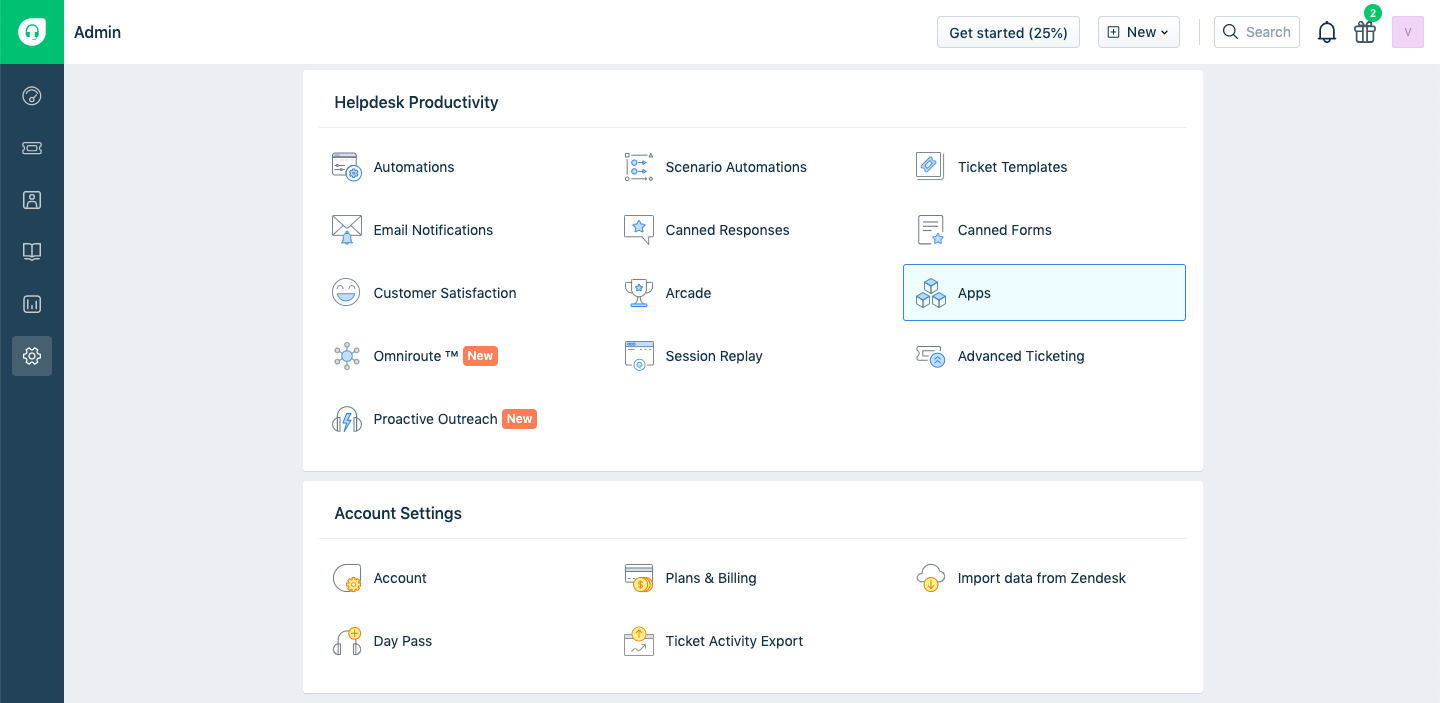Viewport: 1440px width, 703px height.
Task: Open Scenario Automations
Action: coord(735,167)
